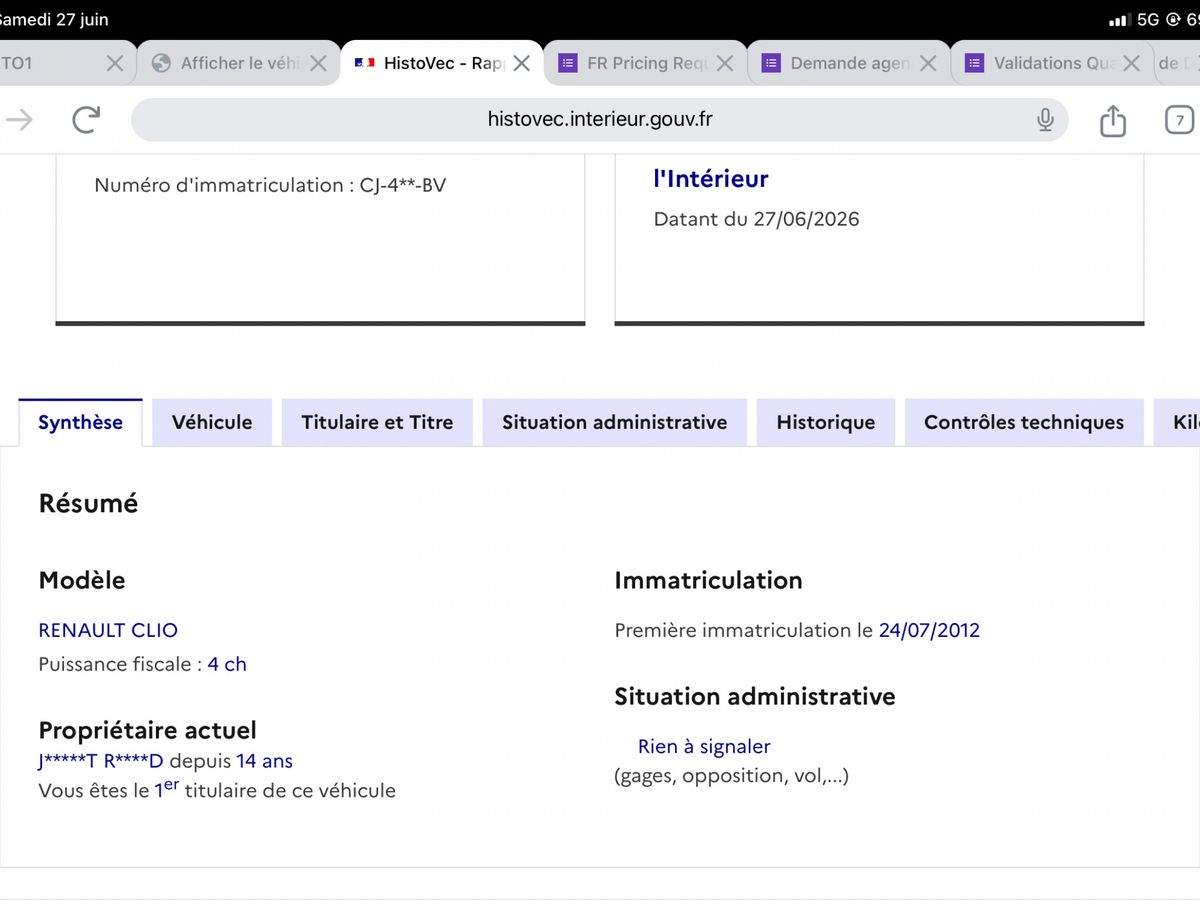This screenshot has height=900, width=1200.
Task: Click the (gages, opposition, vol,...) text
Action: [x=732, y=775]
